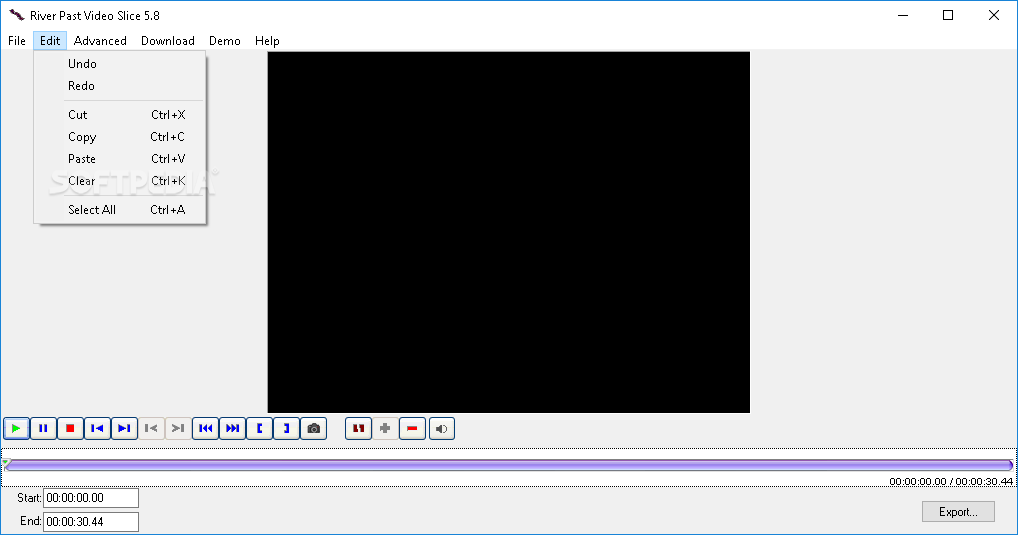Click the Export... button
This screenshot has height=535, width=1018.
click(x=958, y=512)
